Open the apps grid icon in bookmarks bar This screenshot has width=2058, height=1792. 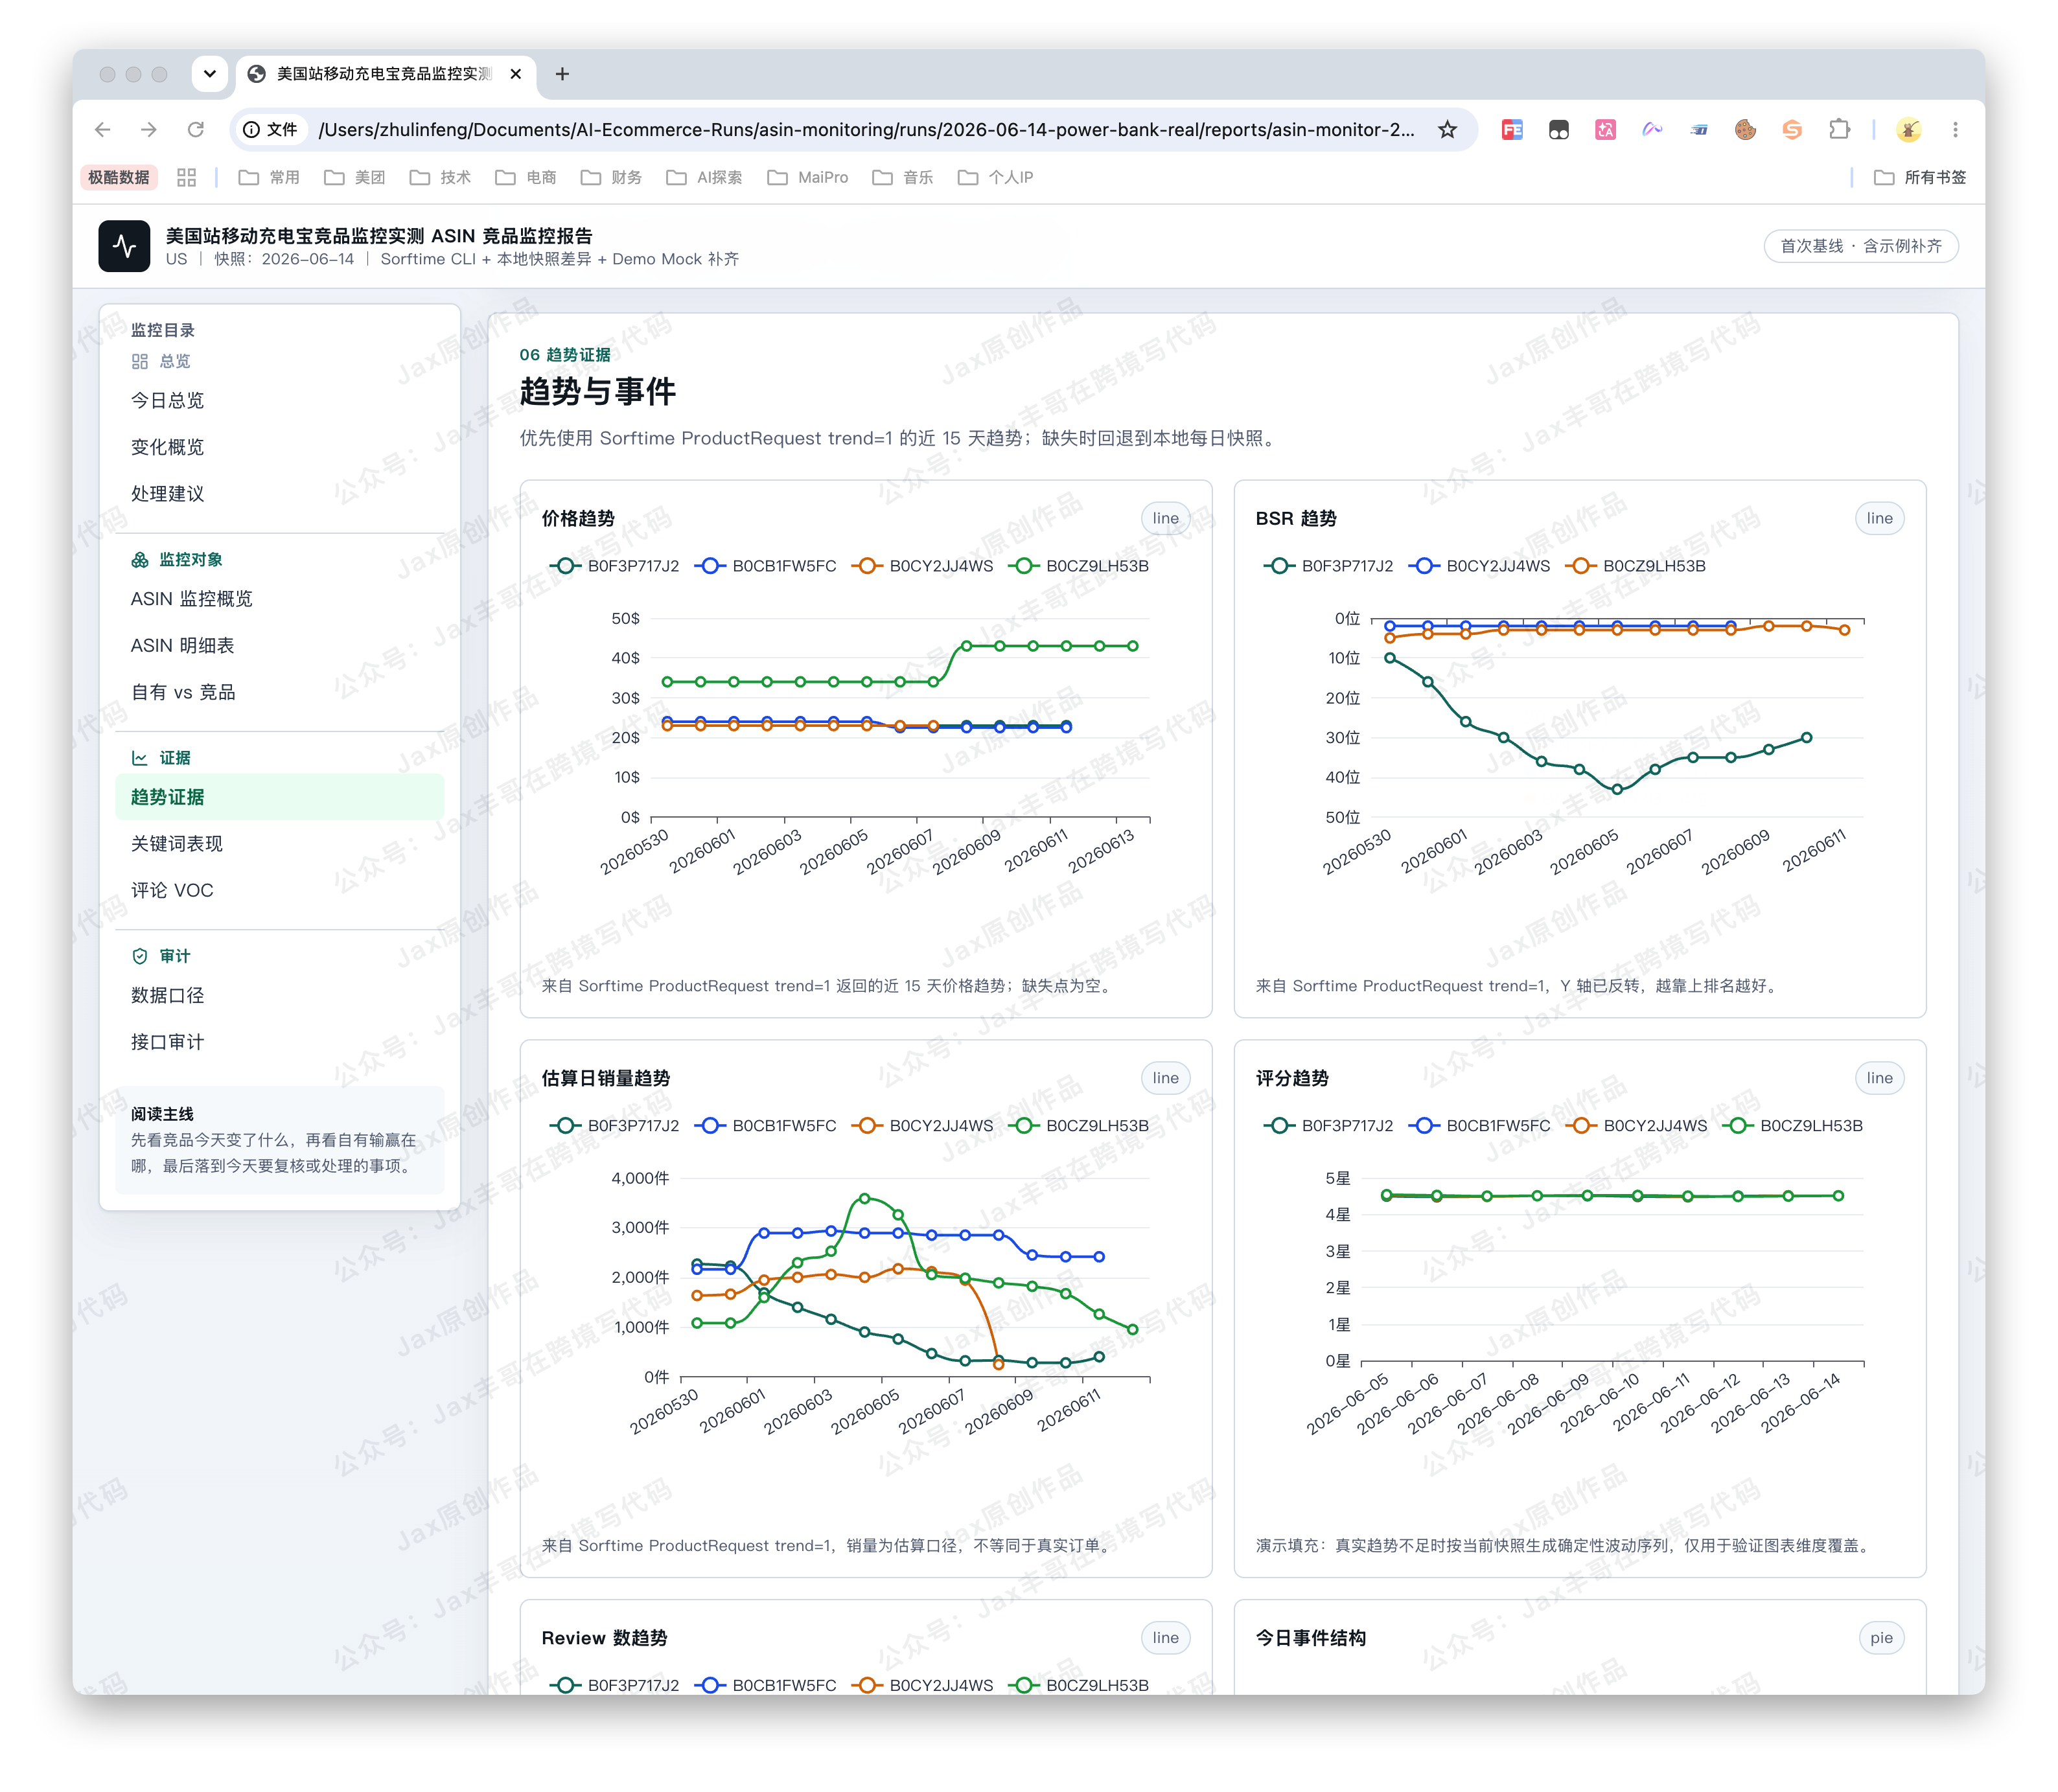186,177
